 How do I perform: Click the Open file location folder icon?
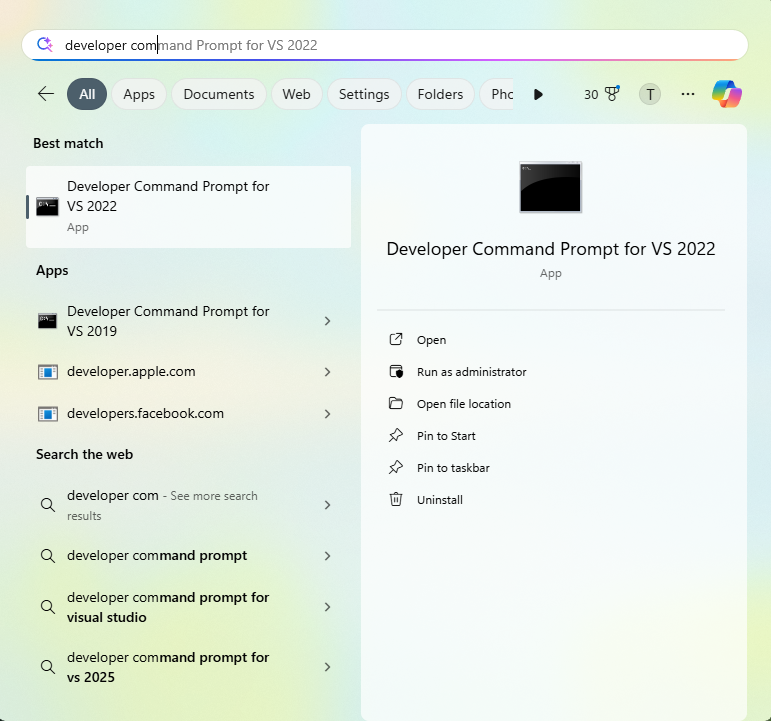click(x=396, y=404)
